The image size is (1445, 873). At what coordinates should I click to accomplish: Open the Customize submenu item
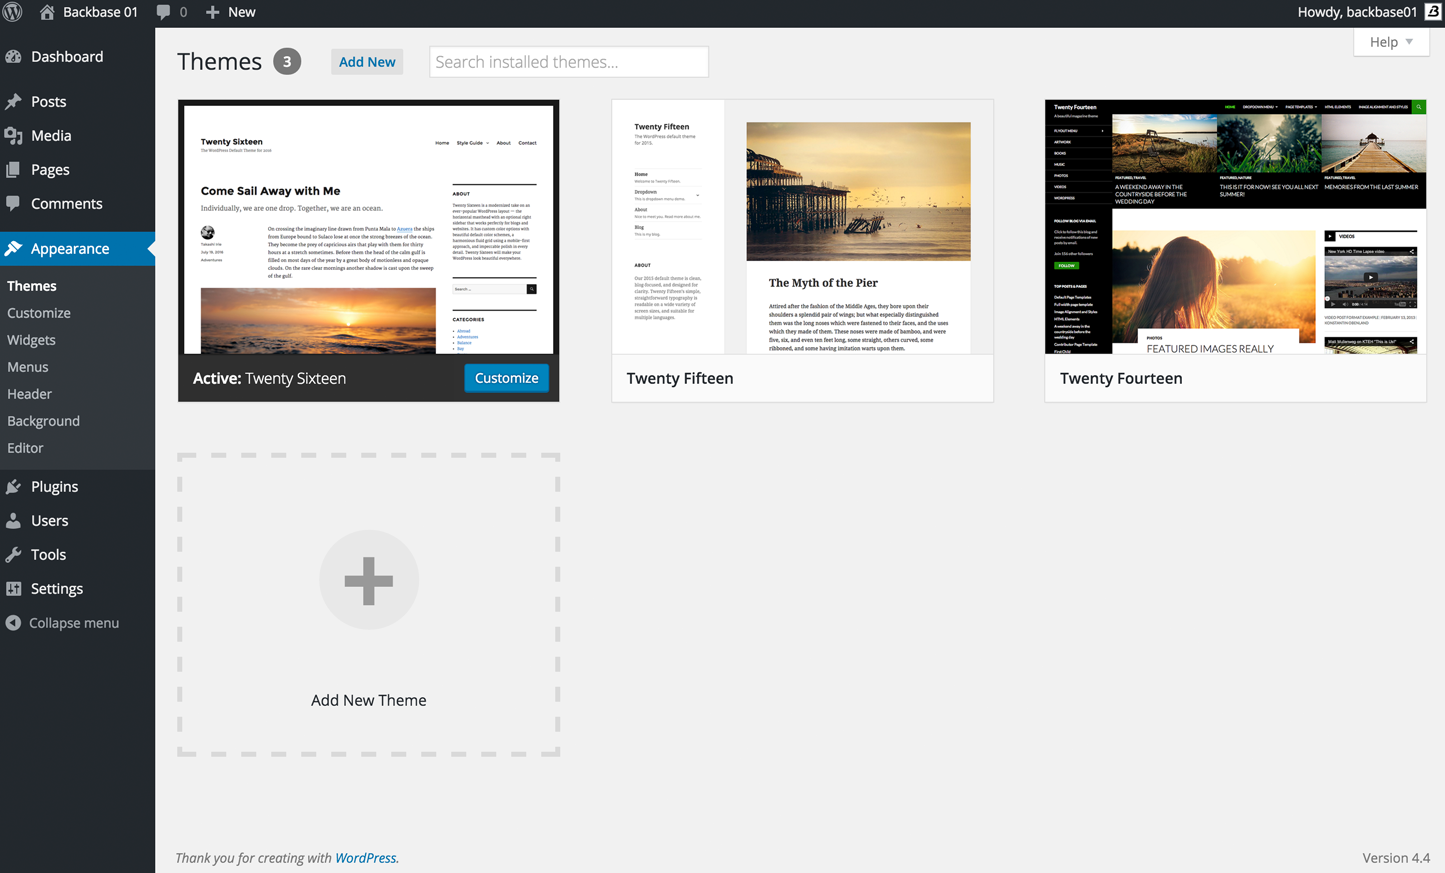(x=39, y=313)
